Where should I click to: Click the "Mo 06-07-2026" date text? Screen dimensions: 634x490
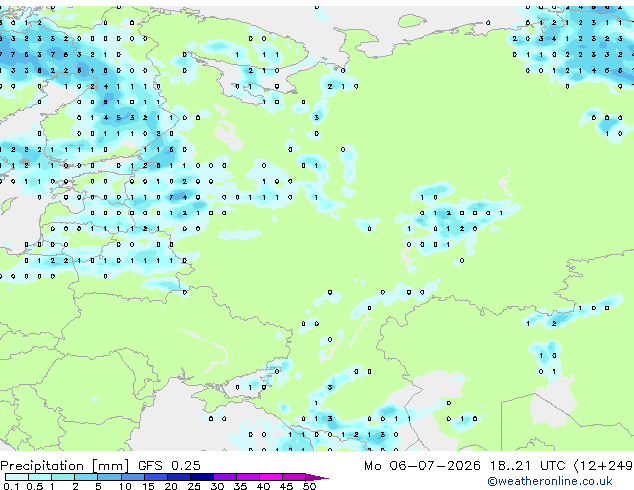click(422, 465)
